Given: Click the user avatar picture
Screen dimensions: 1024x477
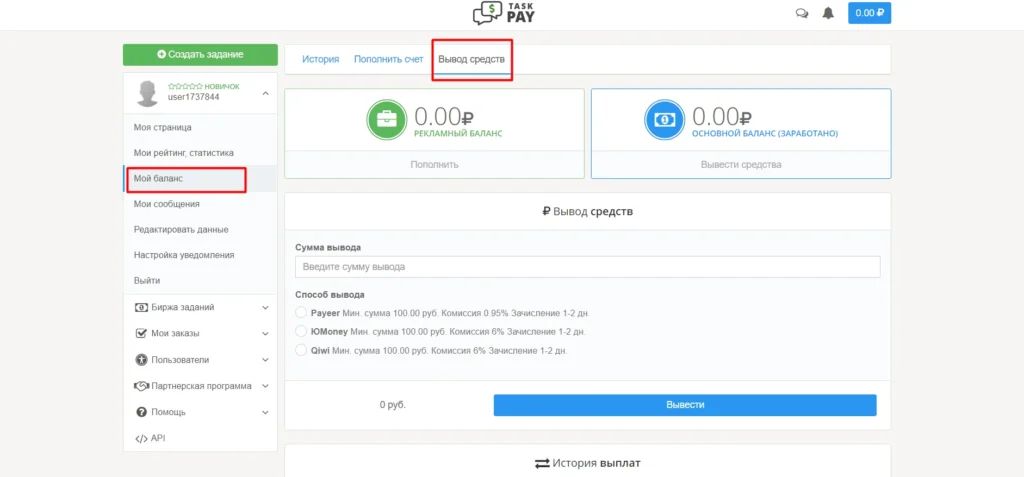Looking at the screenshot, I should (x=147, y=93).
